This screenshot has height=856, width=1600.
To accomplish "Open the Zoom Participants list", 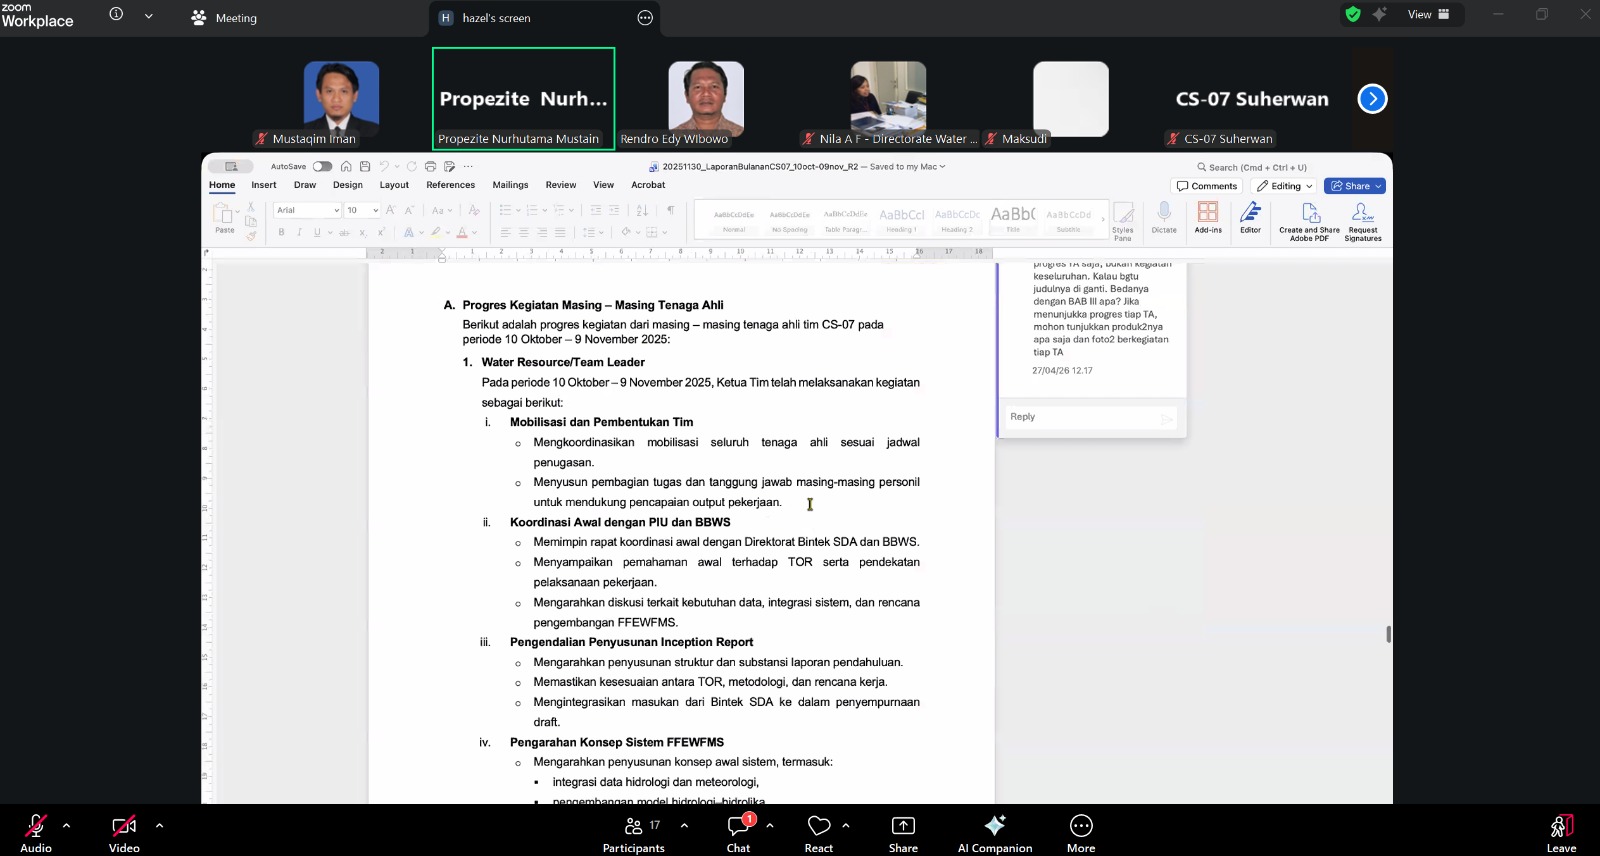I will click(633, 833).
